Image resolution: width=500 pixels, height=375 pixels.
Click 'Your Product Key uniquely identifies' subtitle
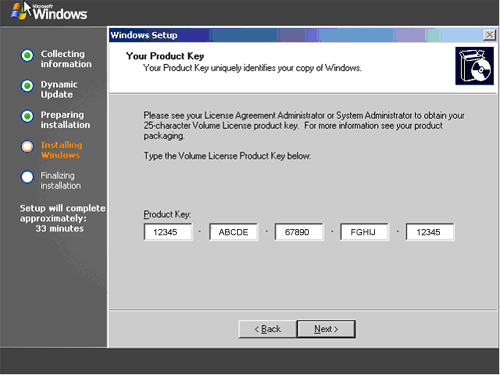252,68
